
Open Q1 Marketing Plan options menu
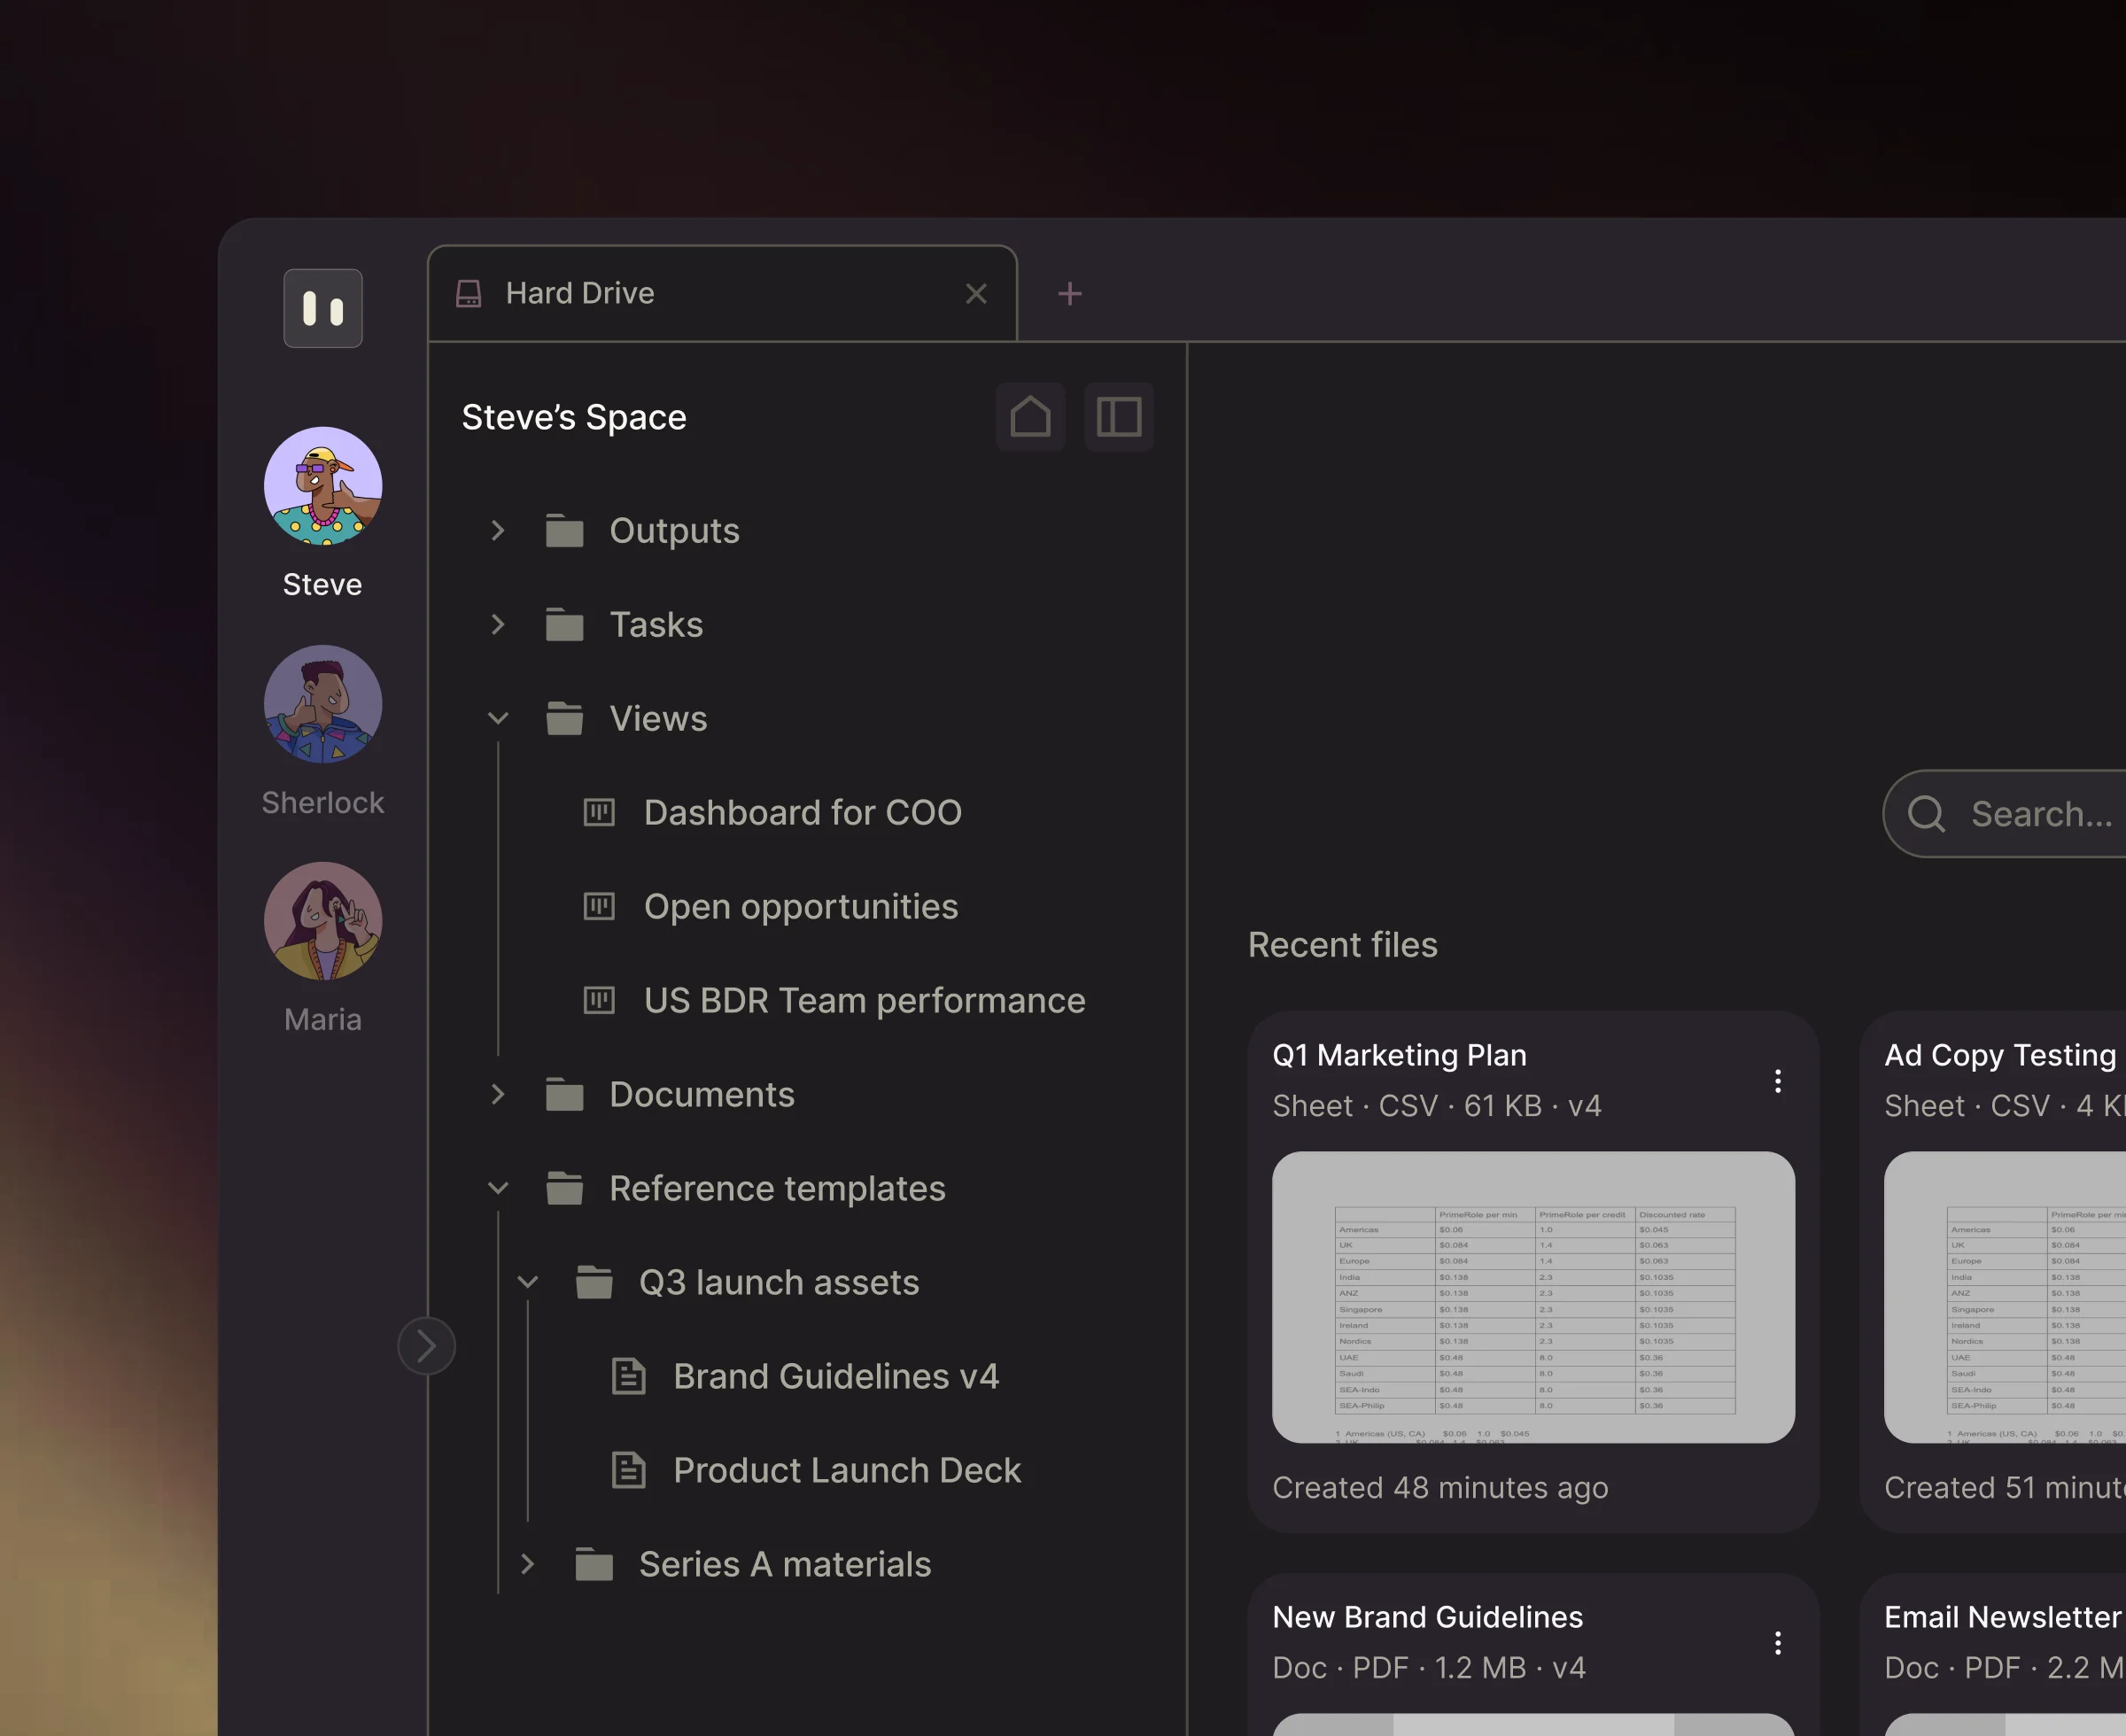pyautogui.click(x=1777, y=1081)
